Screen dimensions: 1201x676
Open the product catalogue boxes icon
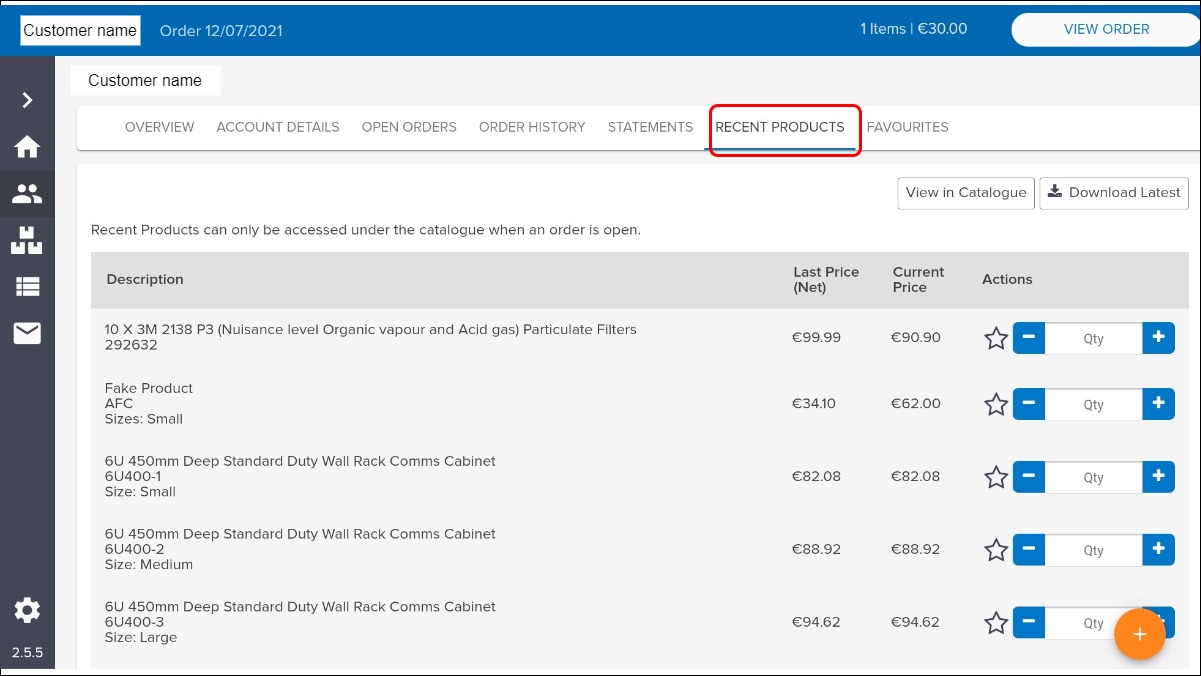coord(27,240)
